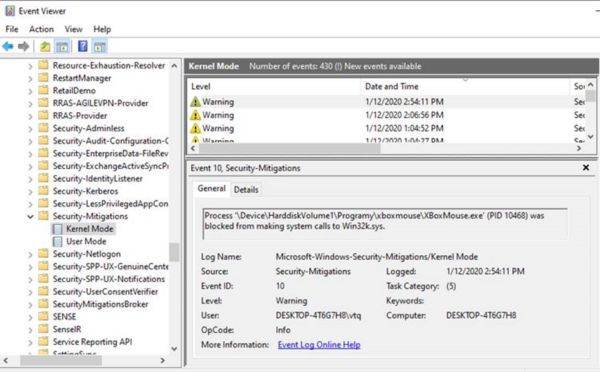Select the 1/12/2020 2:06:56 PM date cell

tap(404, 115)
